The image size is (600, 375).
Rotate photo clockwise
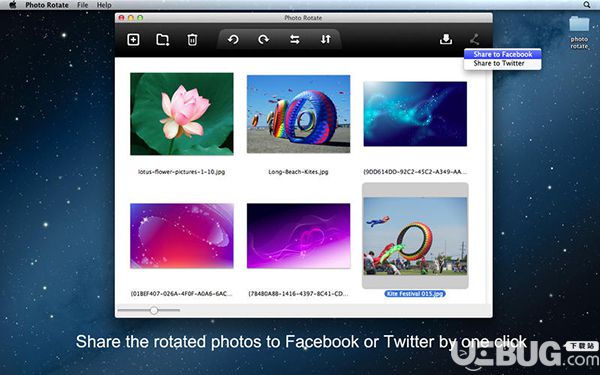point(263,39)
